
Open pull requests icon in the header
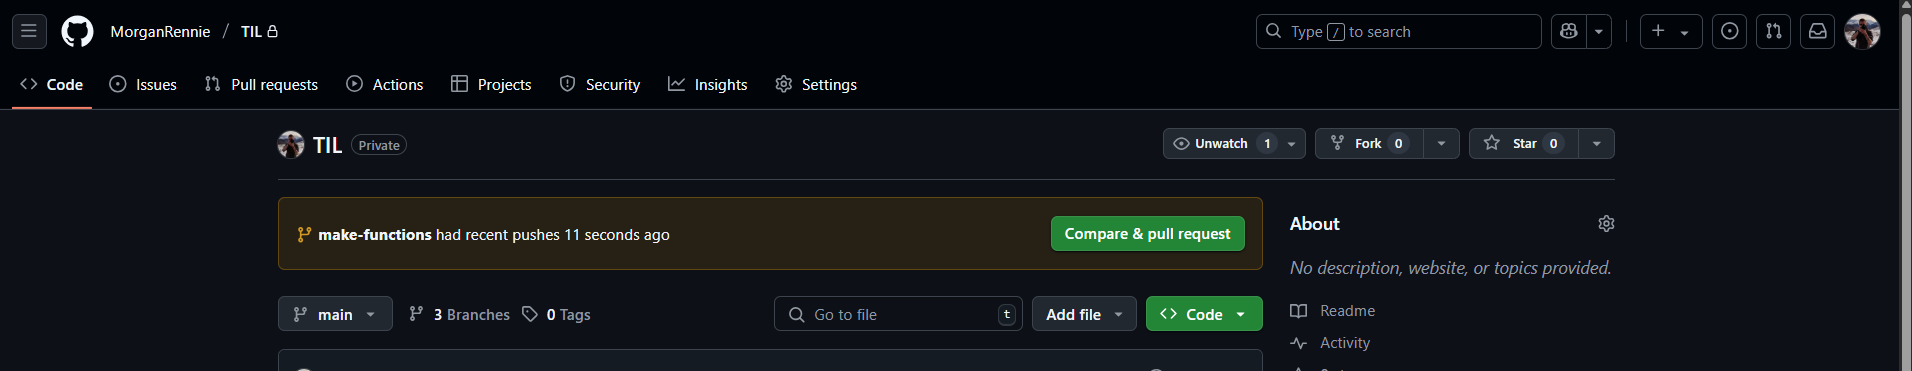(1774, 31)
